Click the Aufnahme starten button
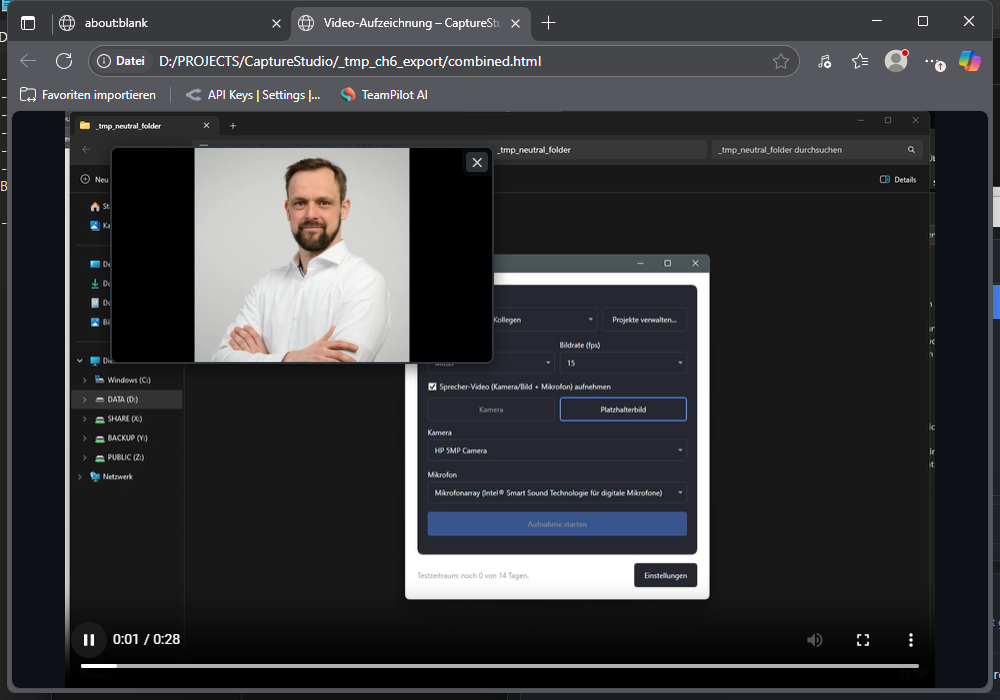 coord(557,524)
